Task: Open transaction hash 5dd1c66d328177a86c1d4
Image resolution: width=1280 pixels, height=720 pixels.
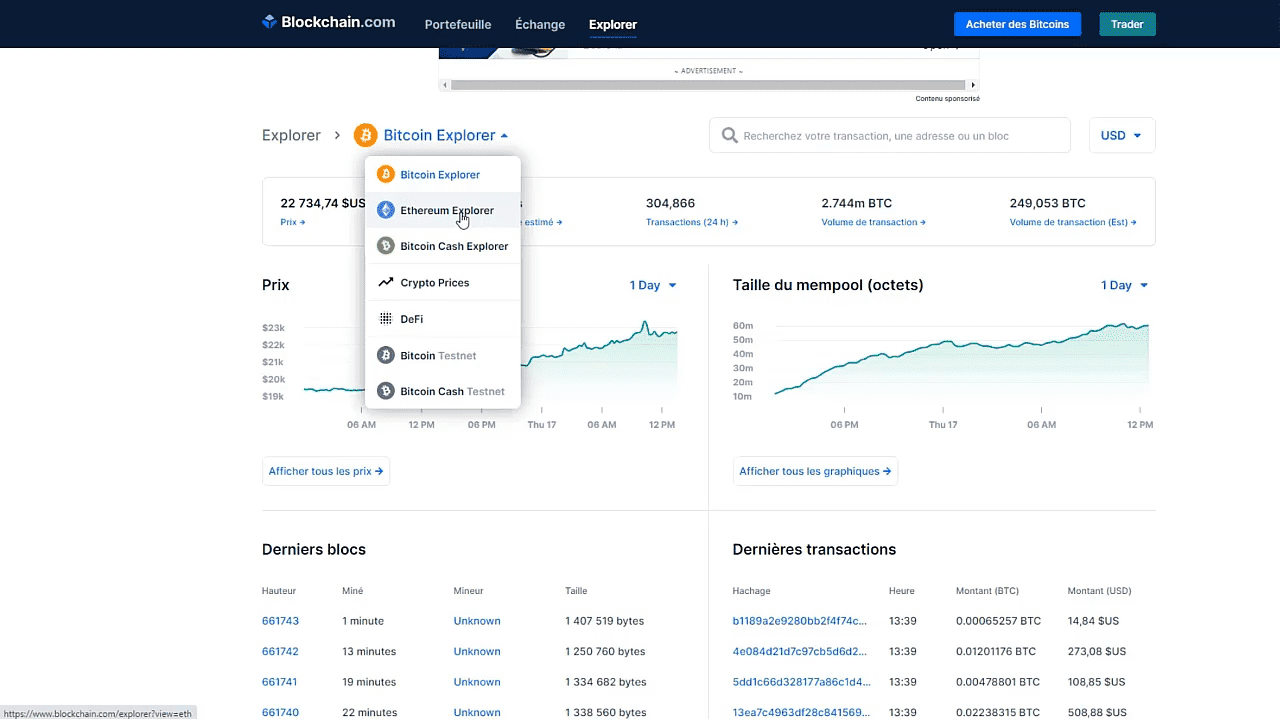Action: [802, 682]
